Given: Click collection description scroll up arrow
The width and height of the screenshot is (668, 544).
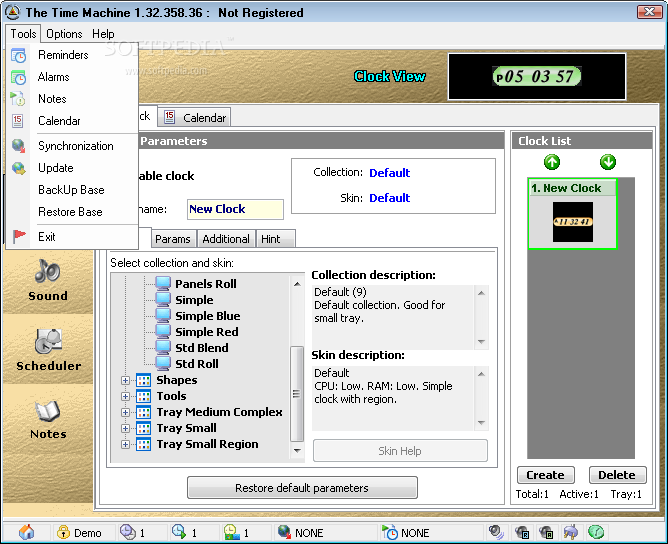Looking at the screenshot, I should pos(481,293).
